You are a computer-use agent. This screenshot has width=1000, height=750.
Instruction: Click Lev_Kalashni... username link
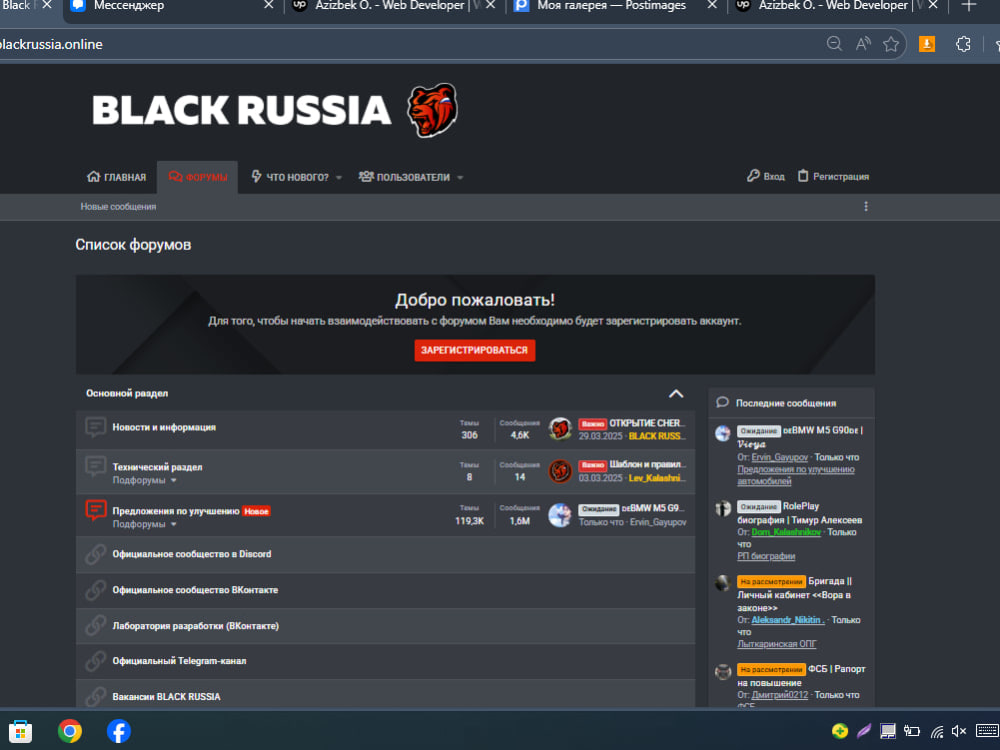click(657, 478)
